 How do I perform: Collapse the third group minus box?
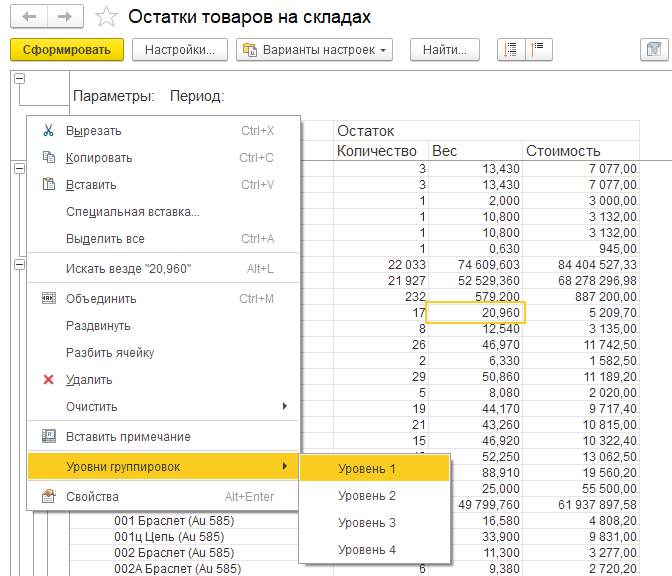click(19, 265)
